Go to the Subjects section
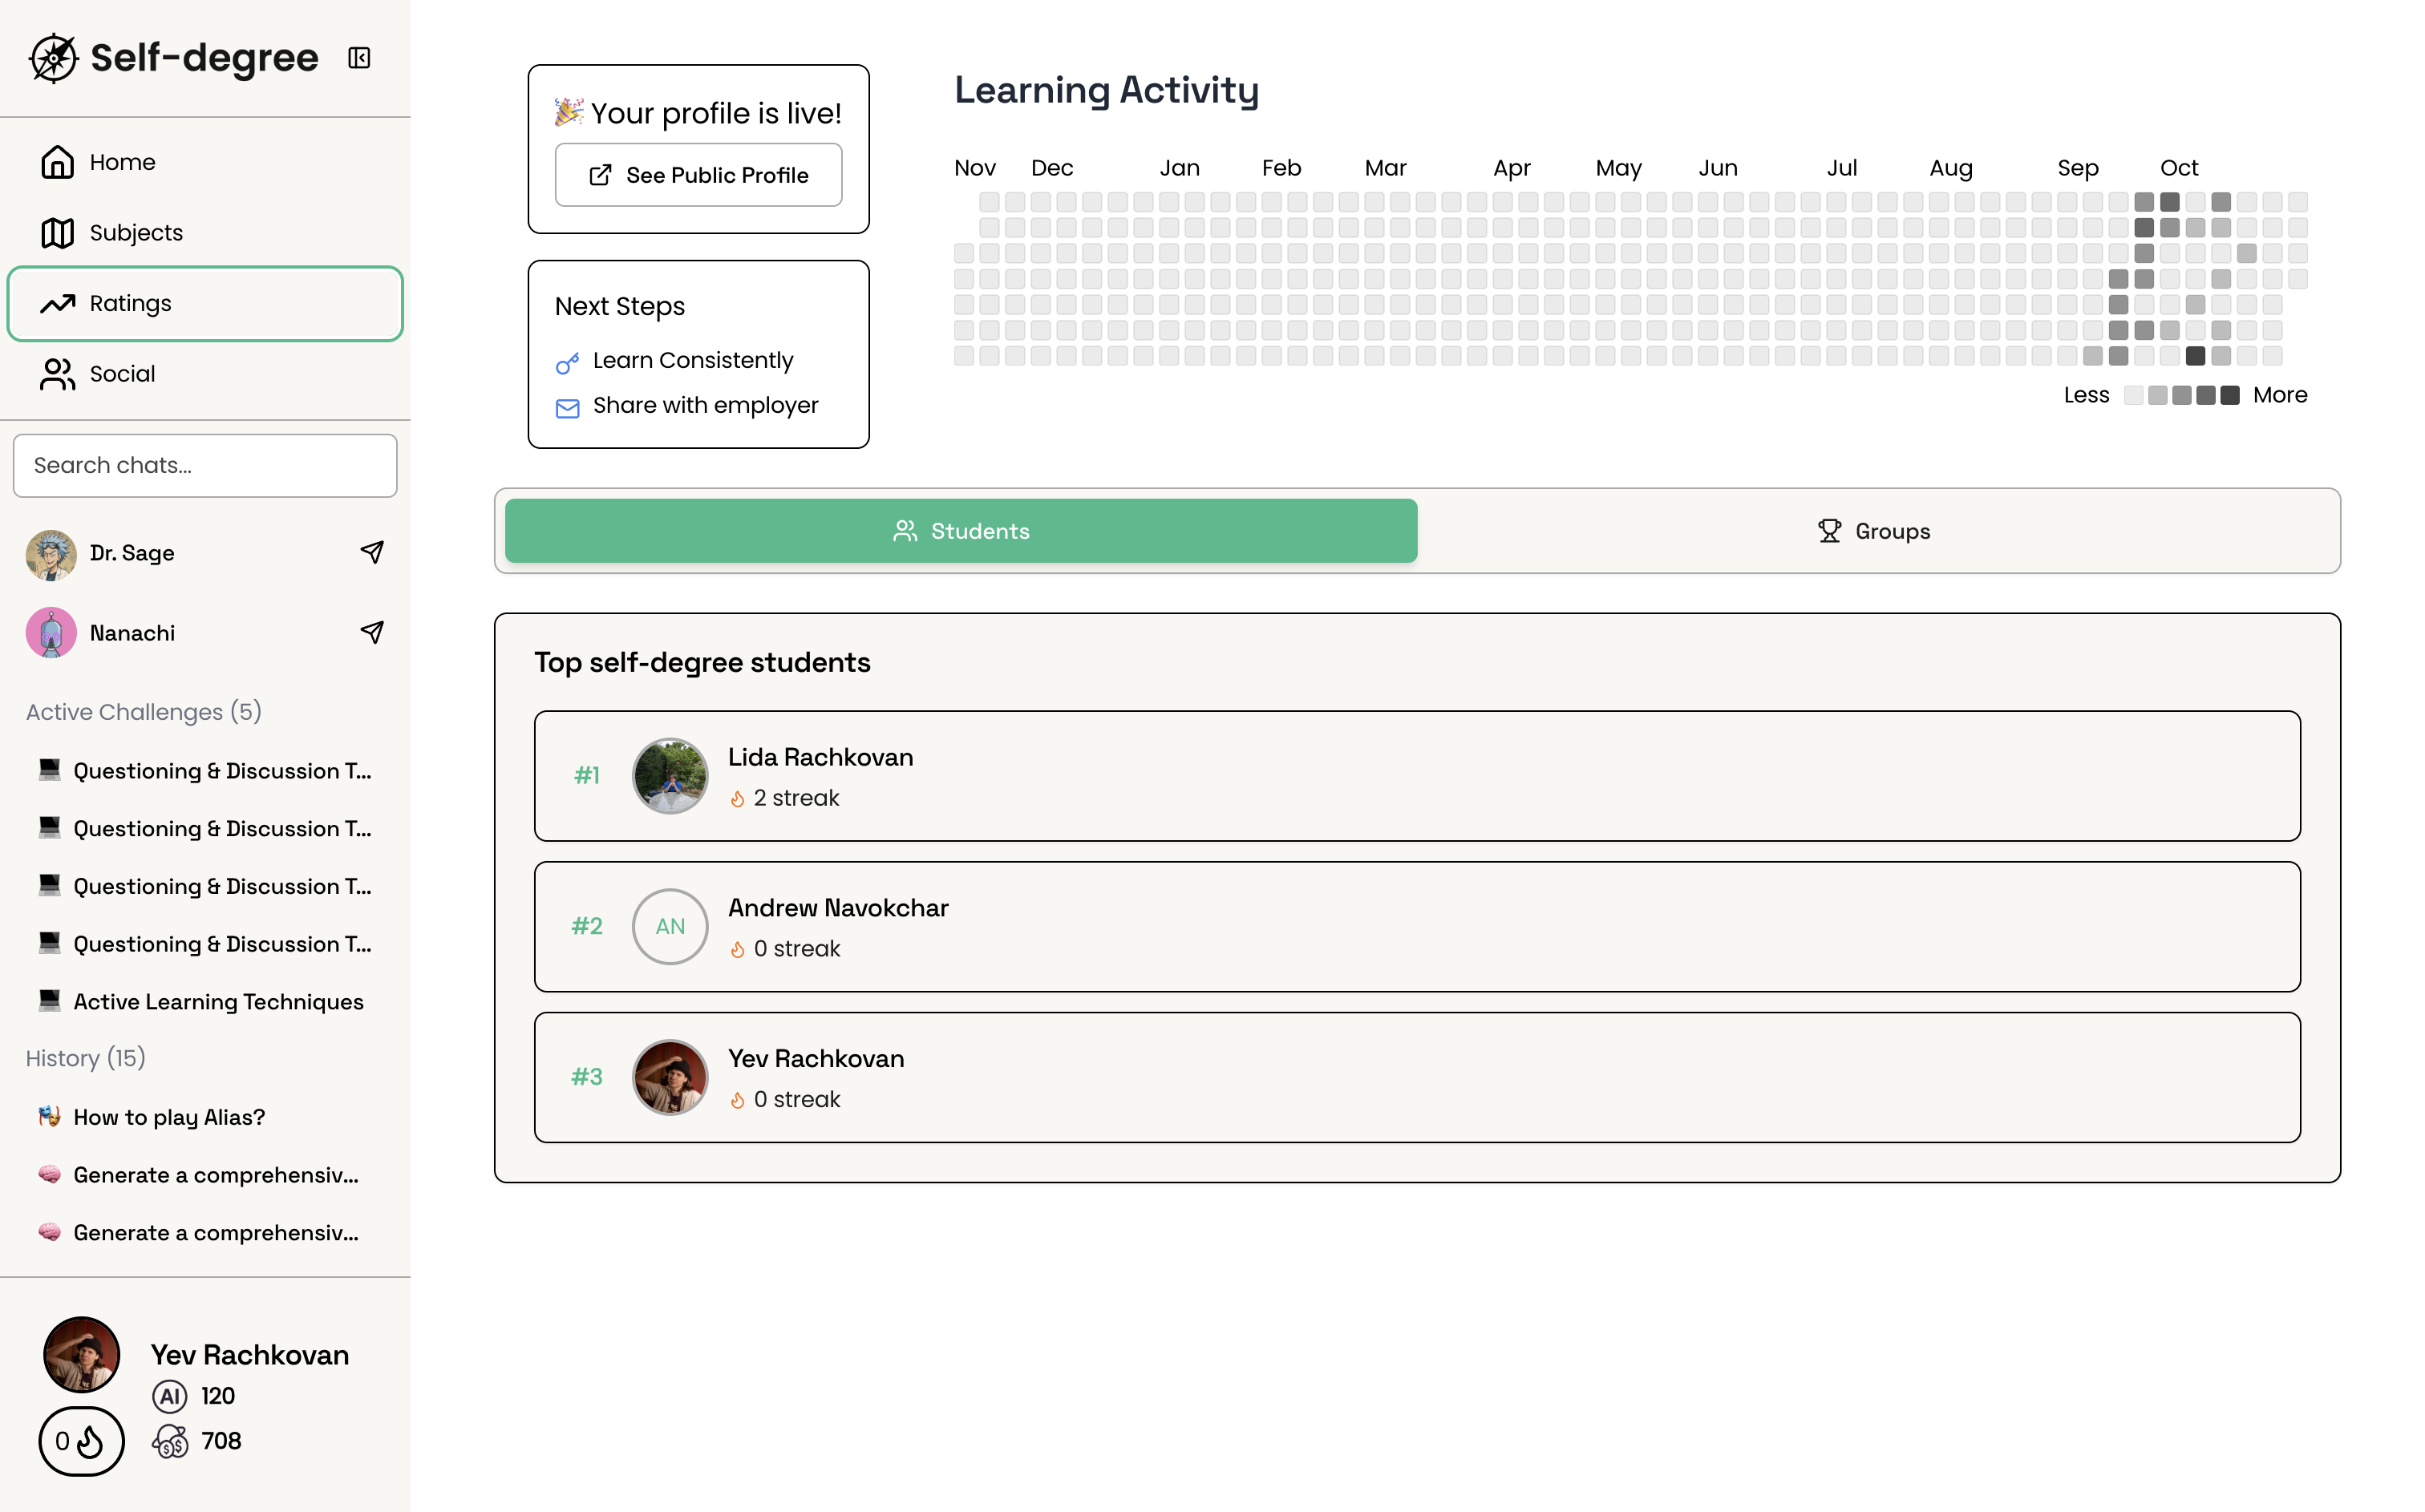 coord(136,233)
